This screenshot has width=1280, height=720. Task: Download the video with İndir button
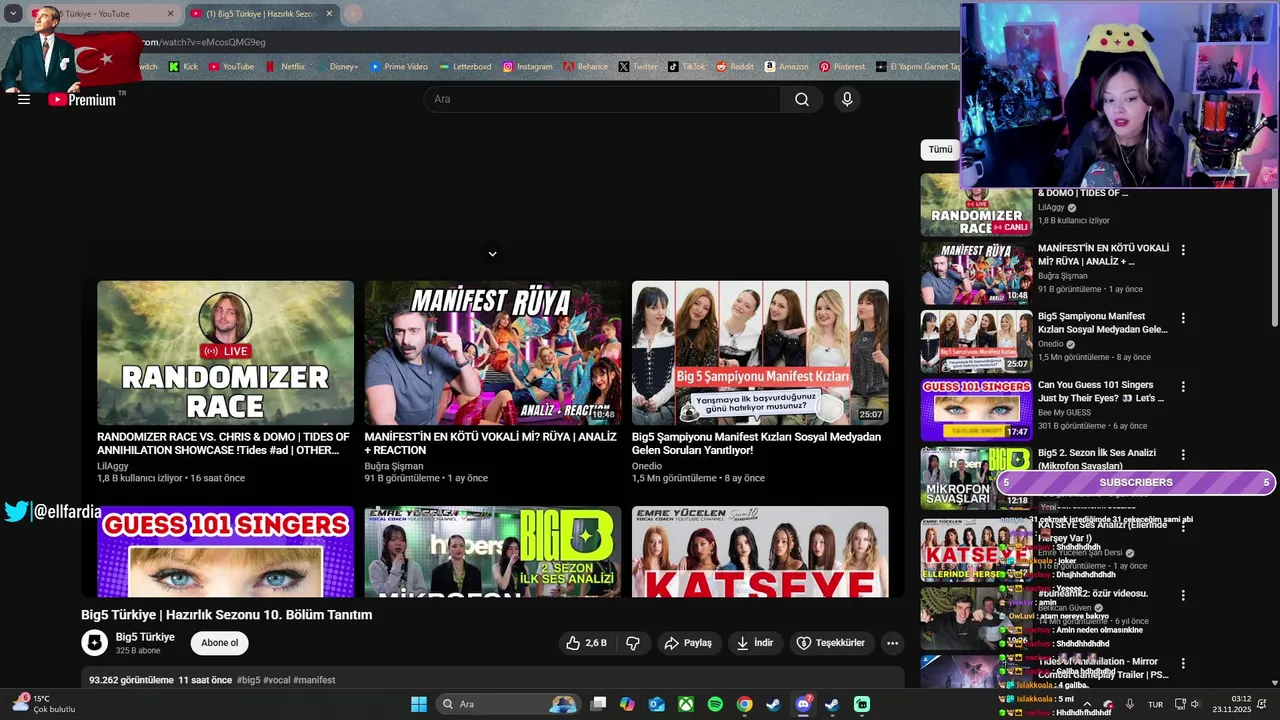tap(755, 643)
